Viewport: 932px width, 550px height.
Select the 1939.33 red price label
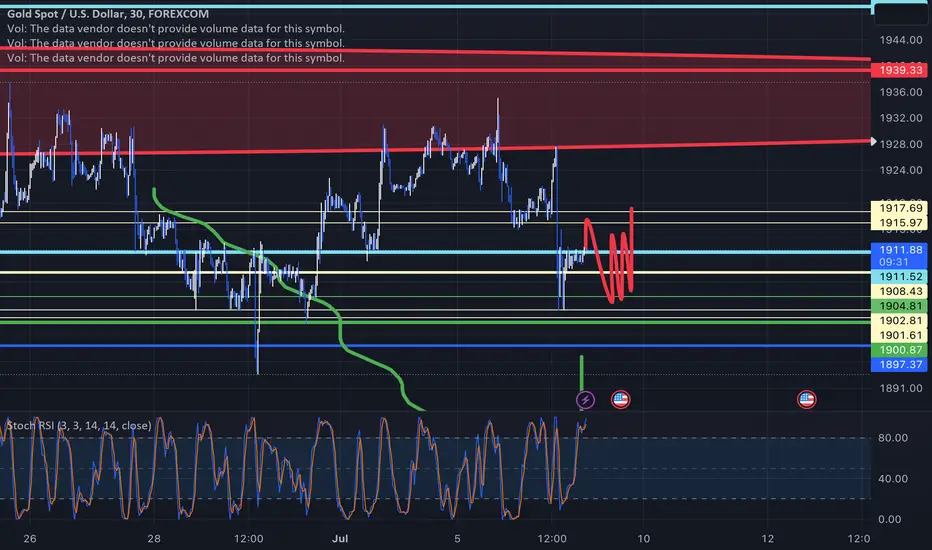point(899,70)
